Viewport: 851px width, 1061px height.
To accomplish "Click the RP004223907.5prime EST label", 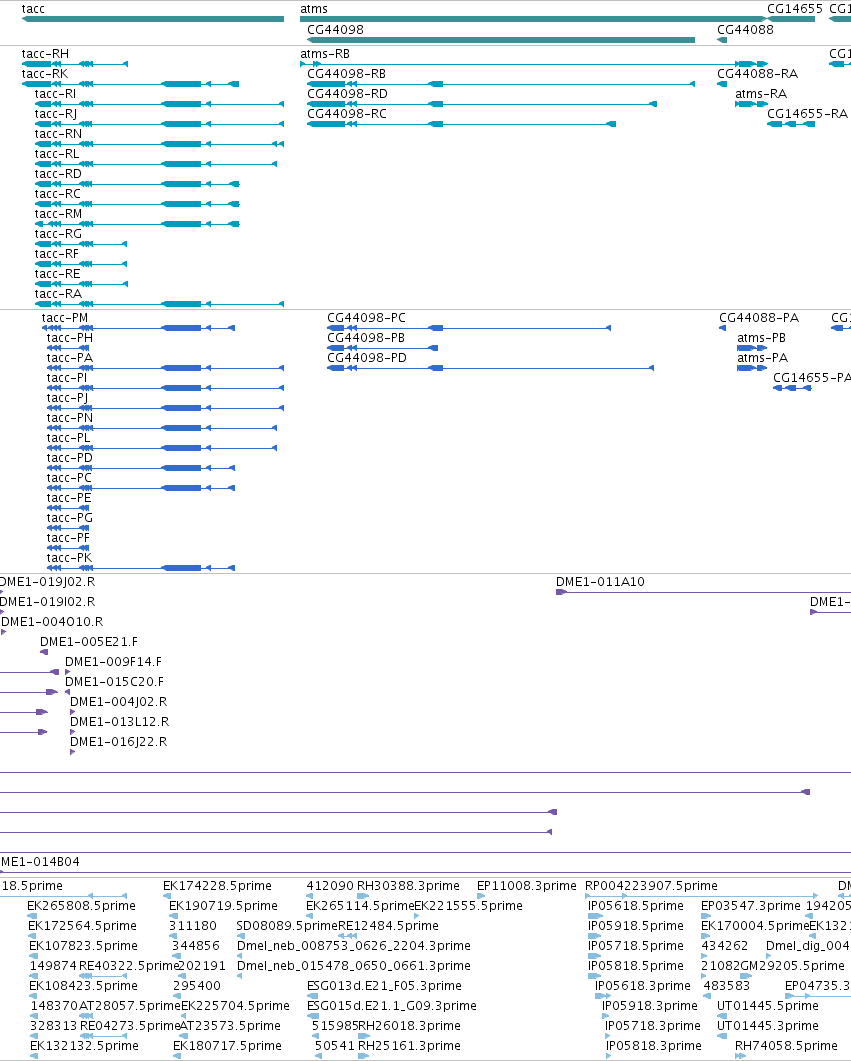I will point(651,886).
